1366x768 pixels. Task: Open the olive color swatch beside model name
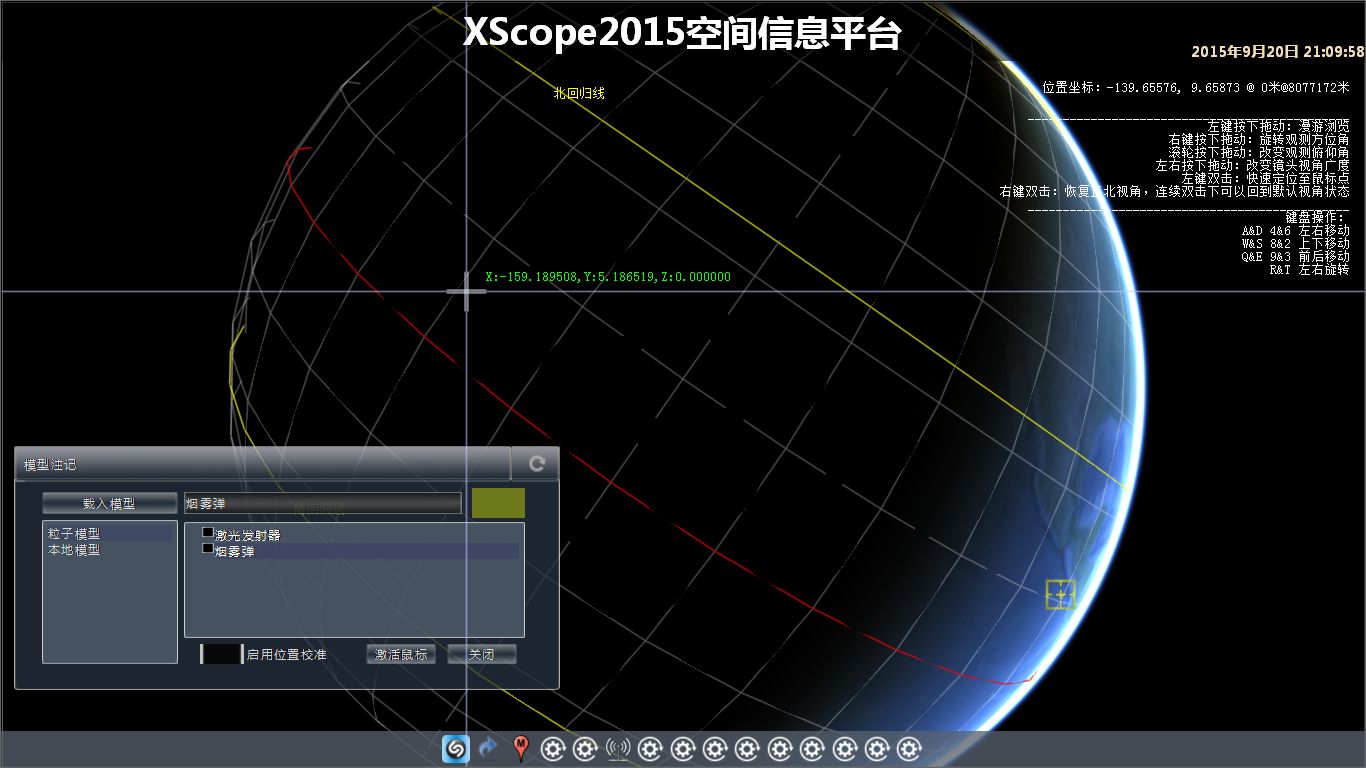(x=498, y=503)
